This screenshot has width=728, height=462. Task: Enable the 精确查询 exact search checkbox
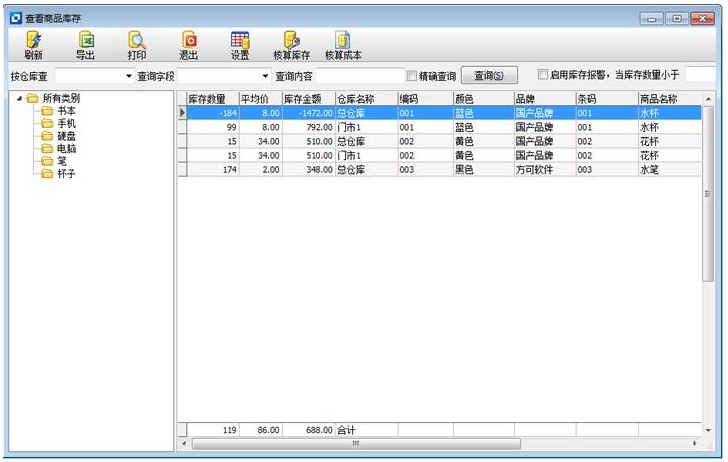coord(412,76)
